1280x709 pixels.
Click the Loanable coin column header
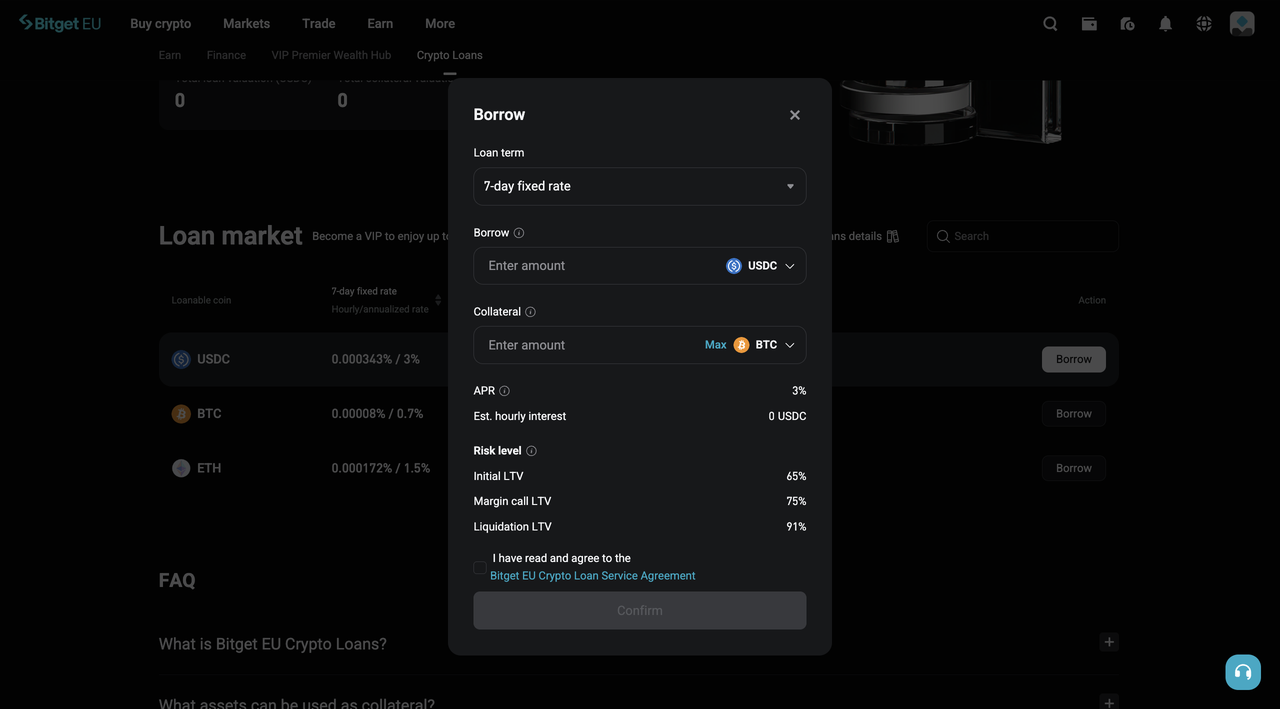coord(201,300)
